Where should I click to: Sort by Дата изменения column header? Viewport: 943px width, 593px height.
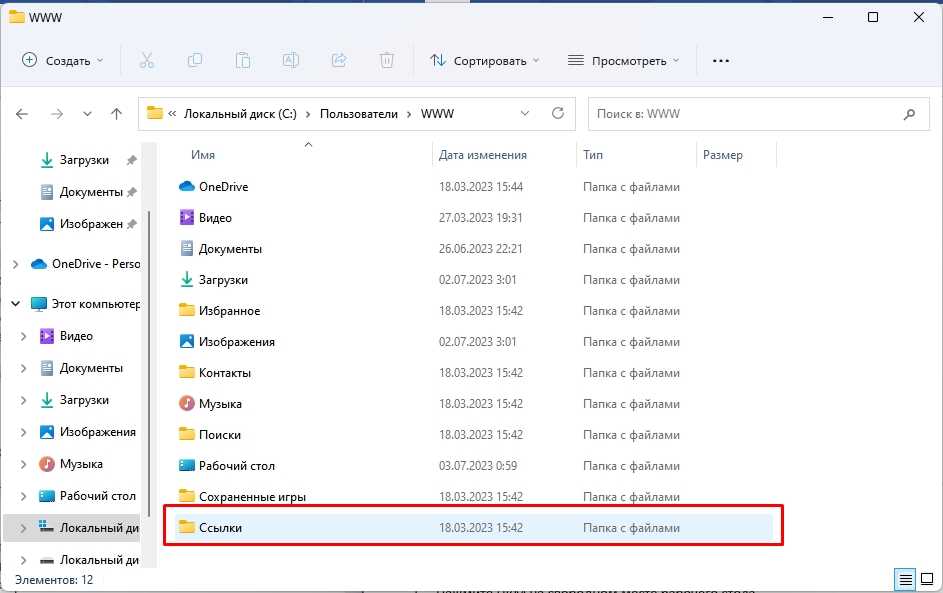(x=483, y=155)
